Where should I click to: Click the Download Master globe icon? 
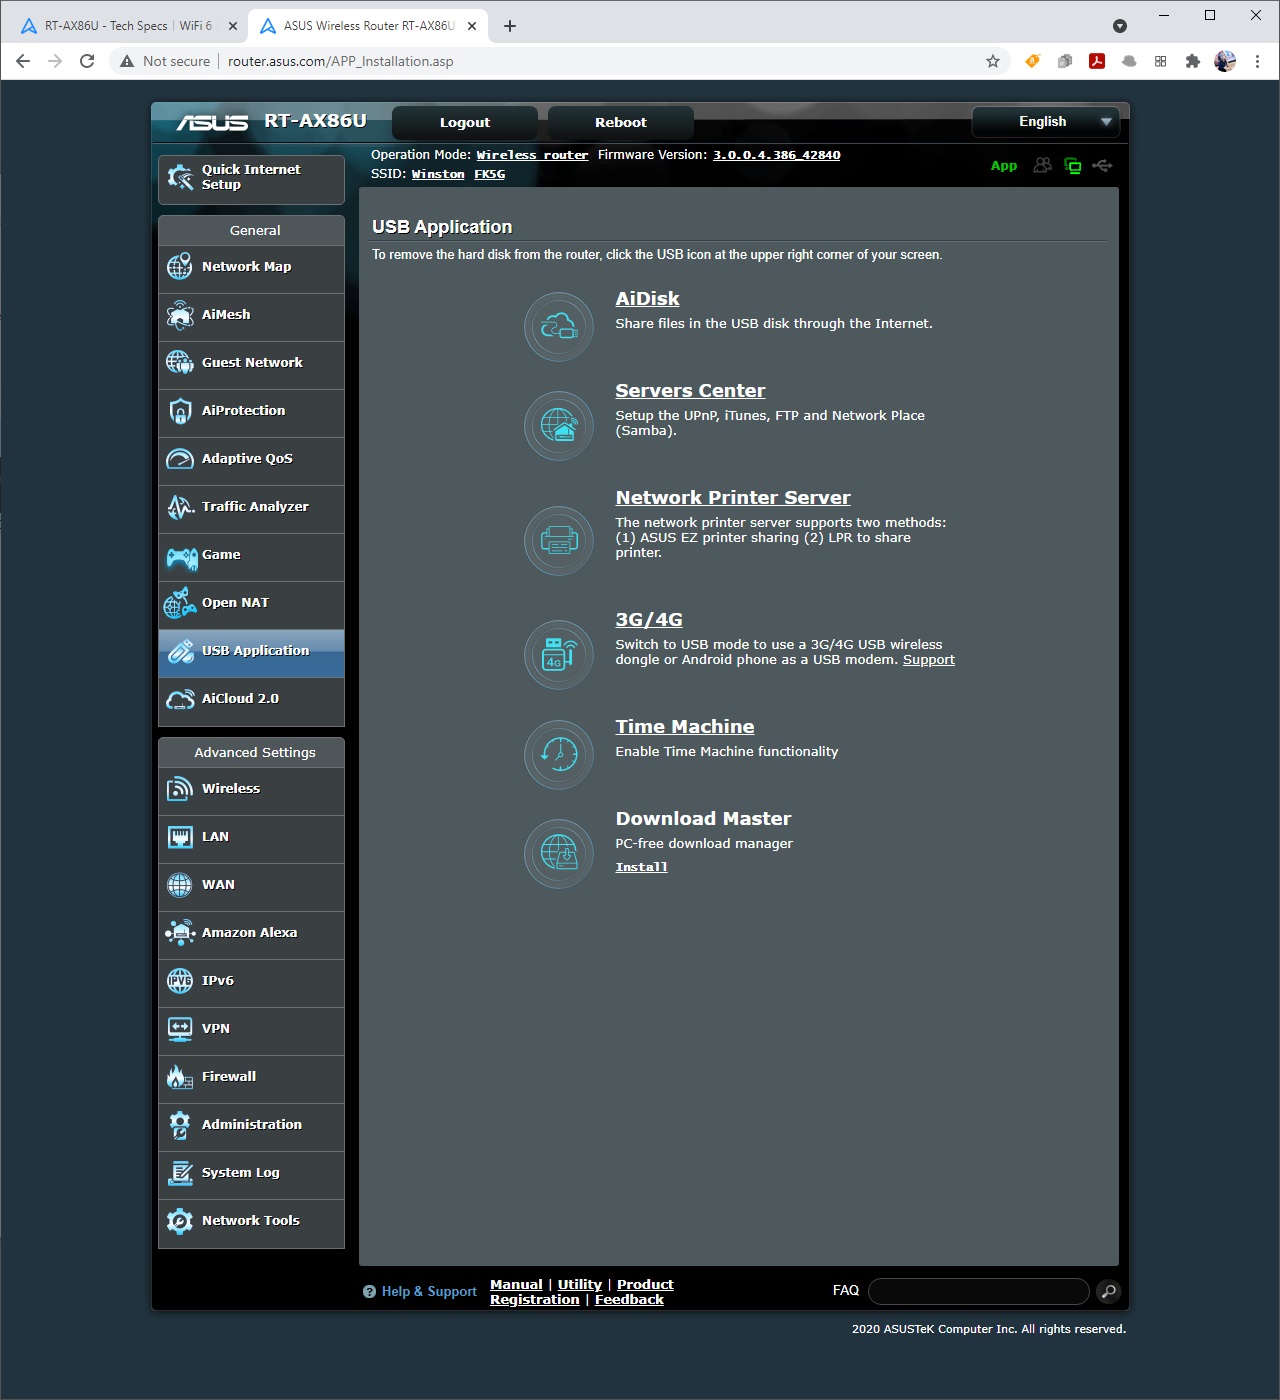coord(559,854)
